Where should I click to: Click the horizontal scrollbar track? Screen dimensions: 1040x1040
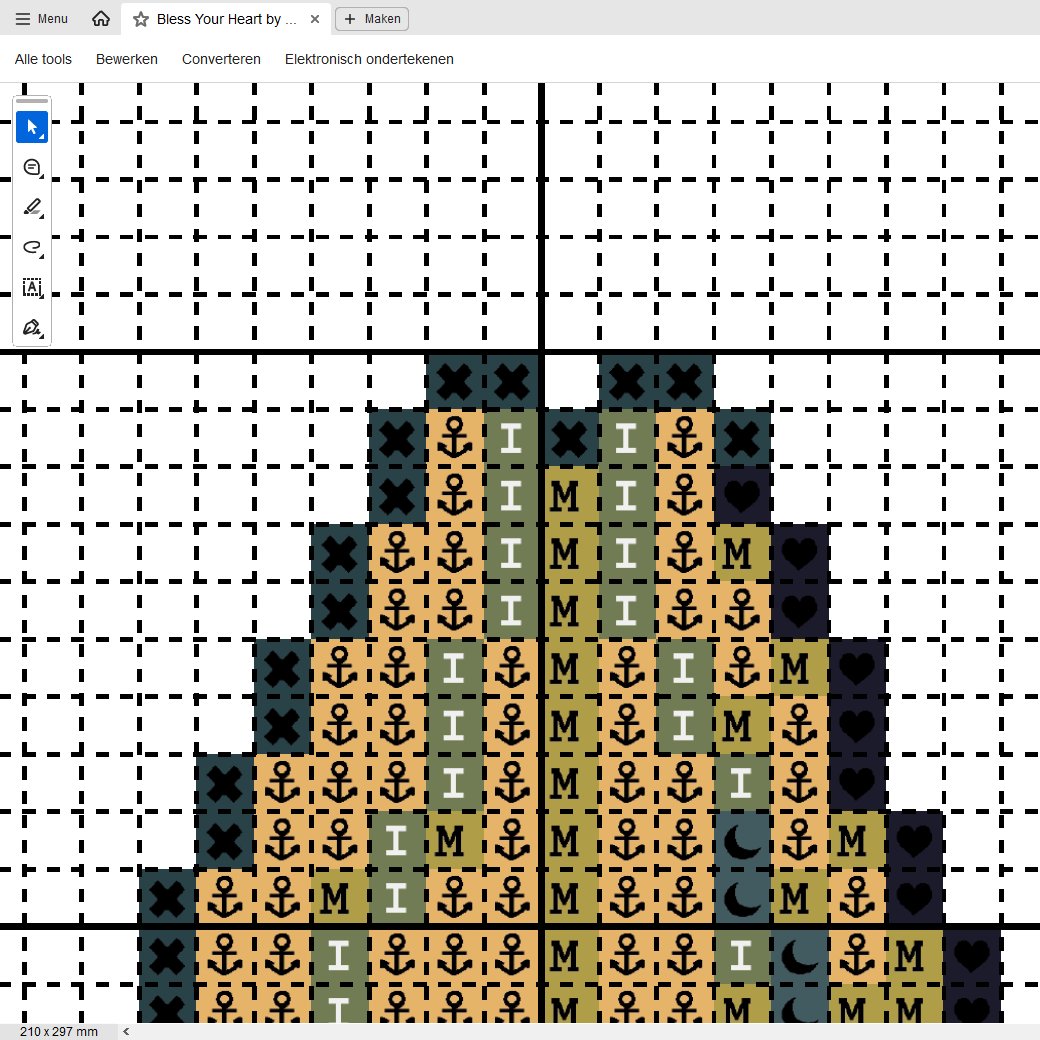pyautogui.click(x=580, y=1031)
